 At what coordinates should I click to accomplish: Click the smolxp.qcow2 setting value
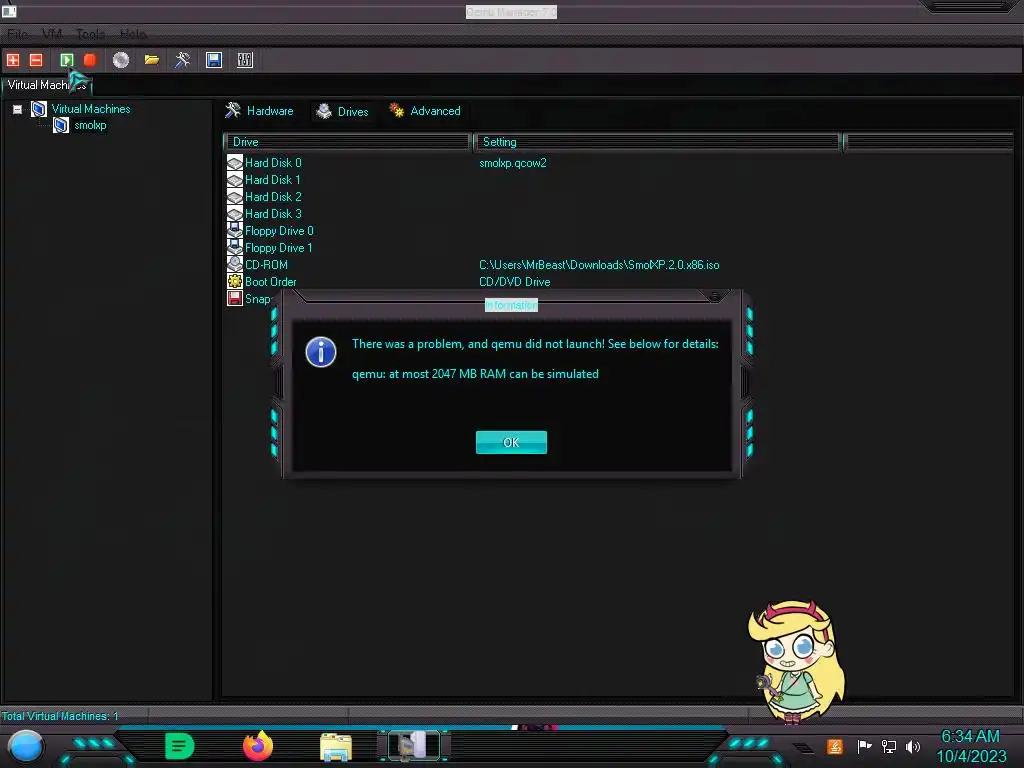tap(513, 163)
